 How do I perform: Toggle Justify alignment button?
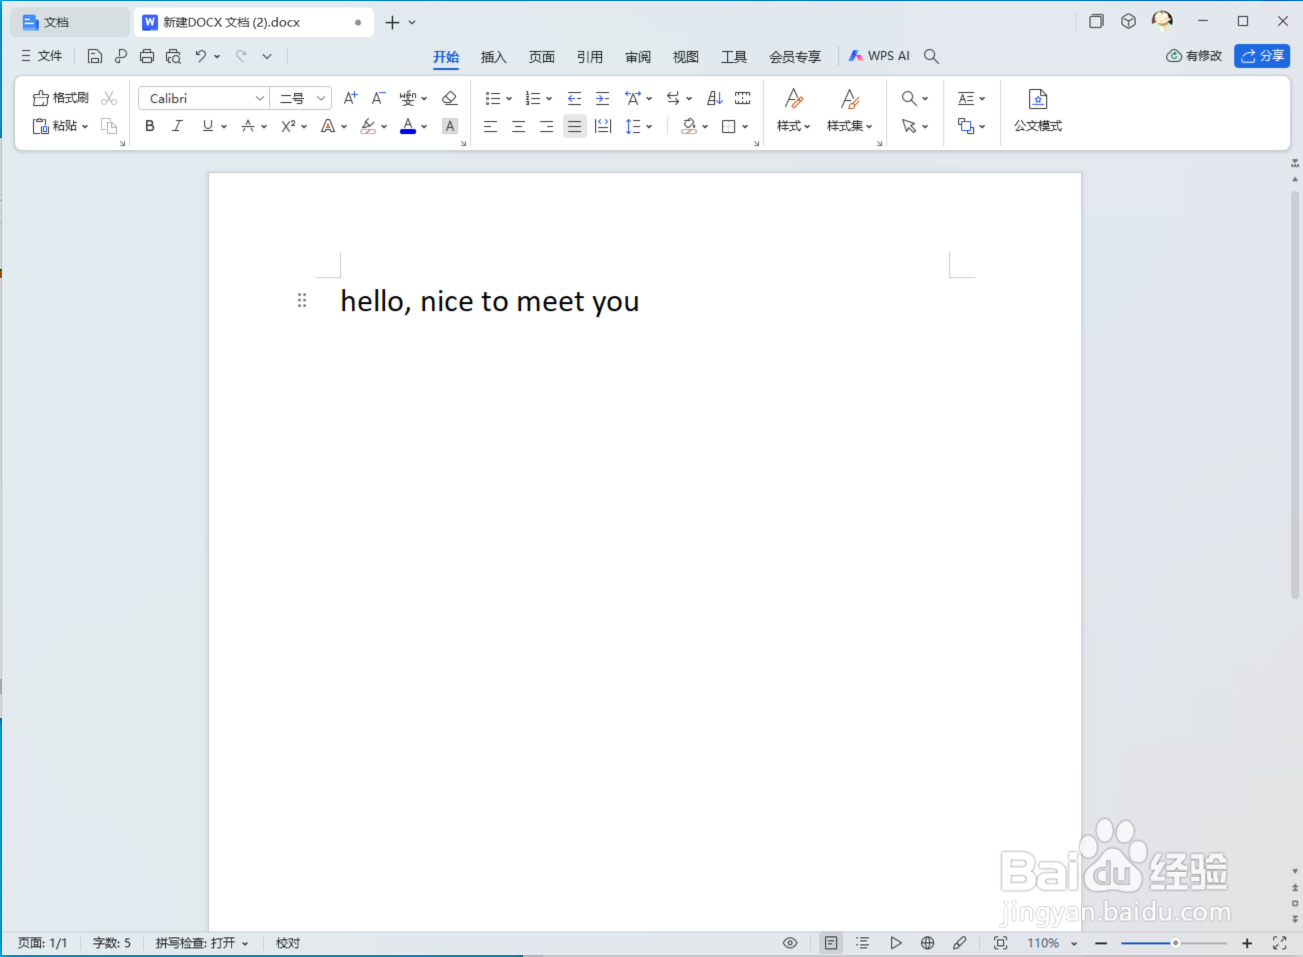click(x=574, y=126)
